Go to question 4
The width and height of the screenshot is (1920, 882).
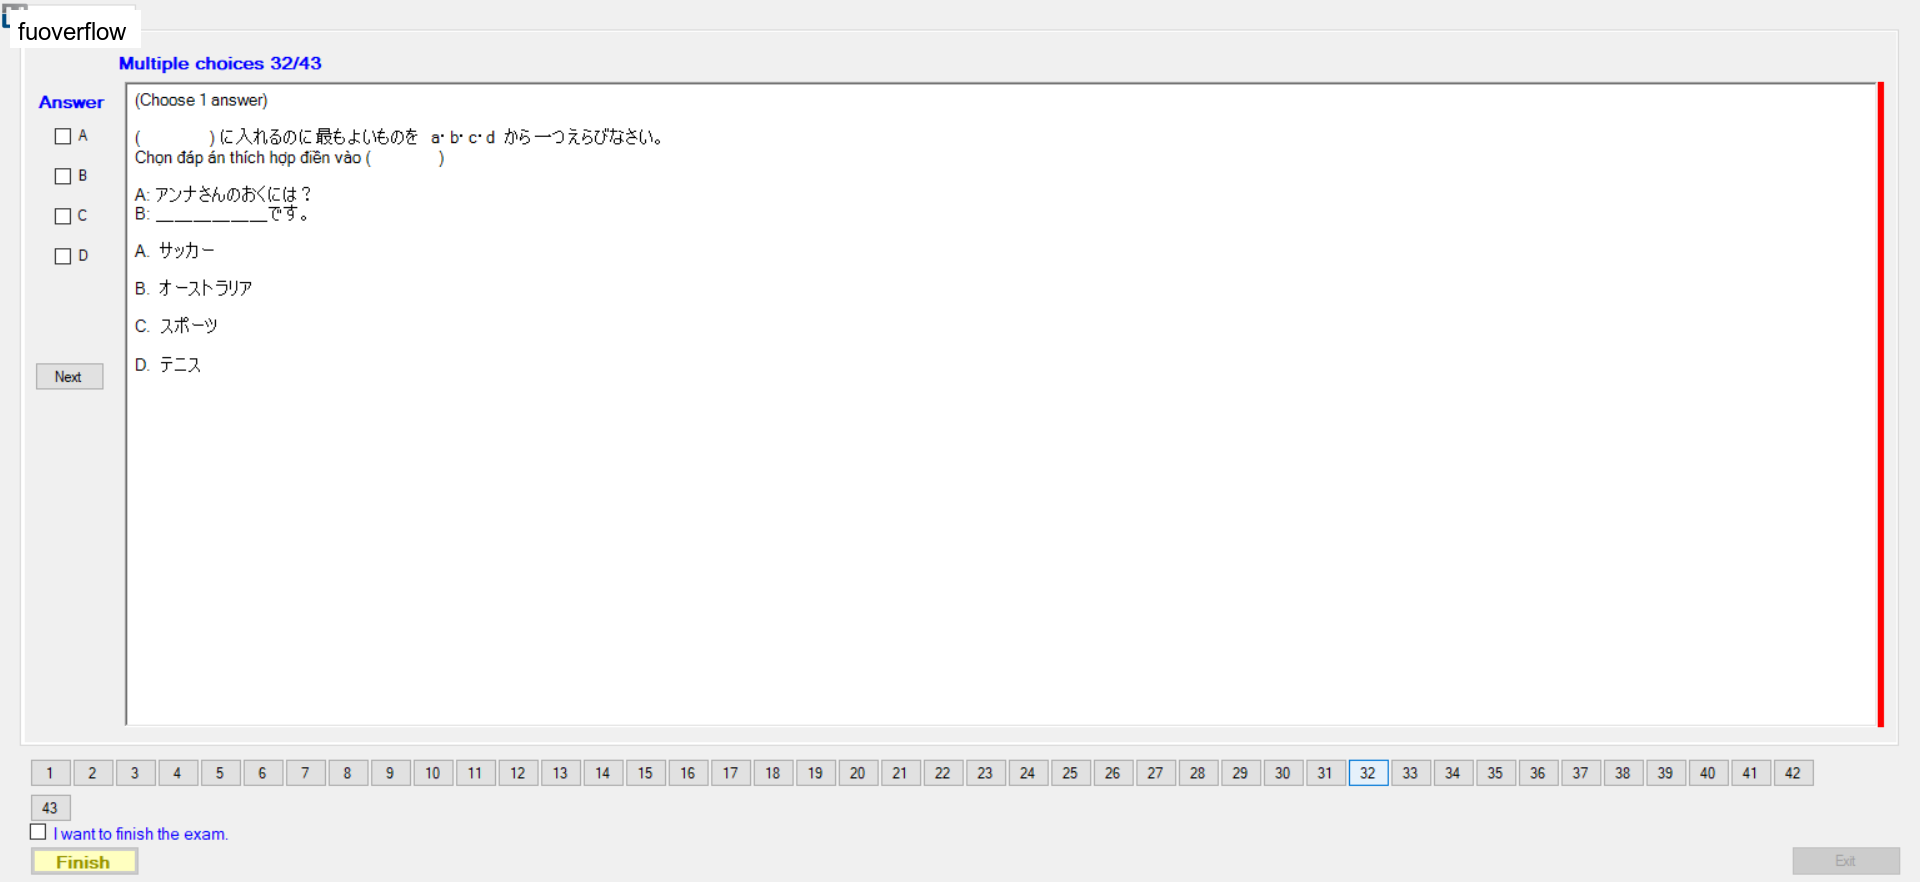pos(178,773)
